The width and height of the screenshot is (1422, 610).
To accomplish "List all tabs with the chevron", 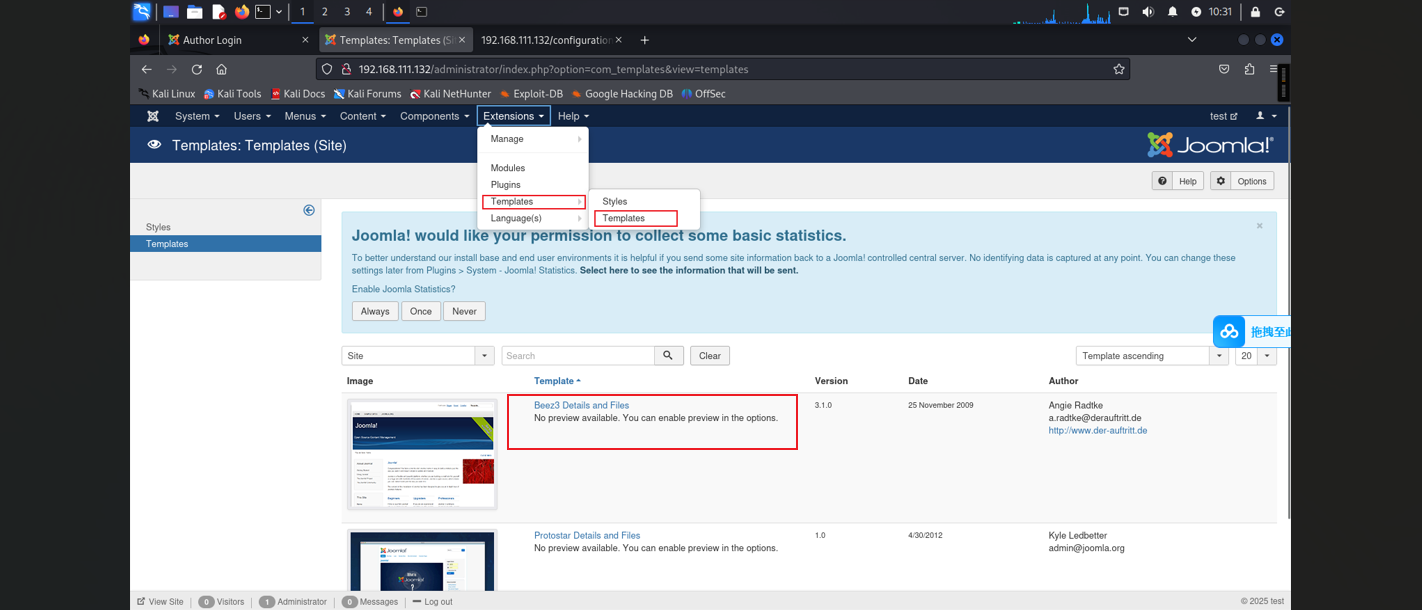I will tap(1192, 40).
